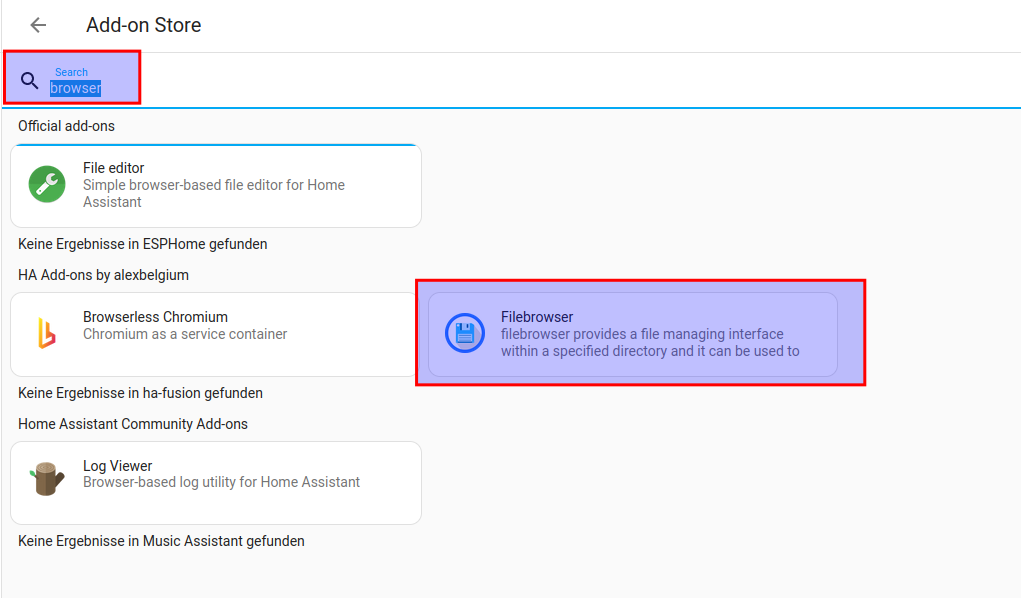1021x598 pixels.
Task: Click "Keine Ergebnisse in ESPHome gefunden" text
Action: coord(142,244)
